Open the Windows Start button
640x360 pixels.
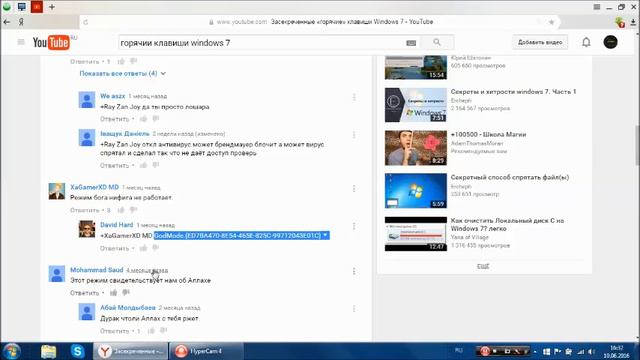pos(12,351)
